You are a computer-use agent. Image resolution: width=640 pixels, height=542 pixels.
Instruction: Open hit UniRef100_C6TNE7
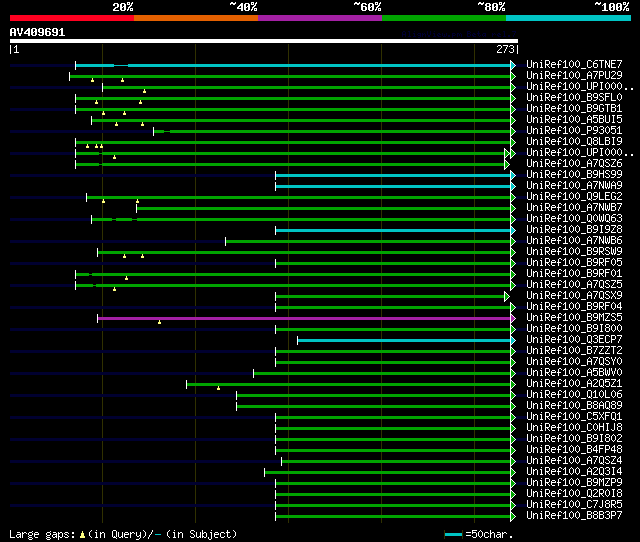[x=574, y=64]
